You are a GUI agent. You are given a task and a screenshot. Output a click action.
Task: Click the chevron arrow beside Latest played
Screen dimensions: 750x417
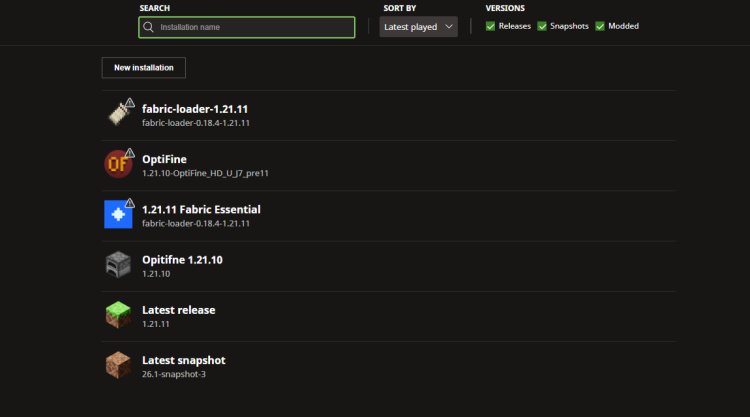click(x=448, y=27)
